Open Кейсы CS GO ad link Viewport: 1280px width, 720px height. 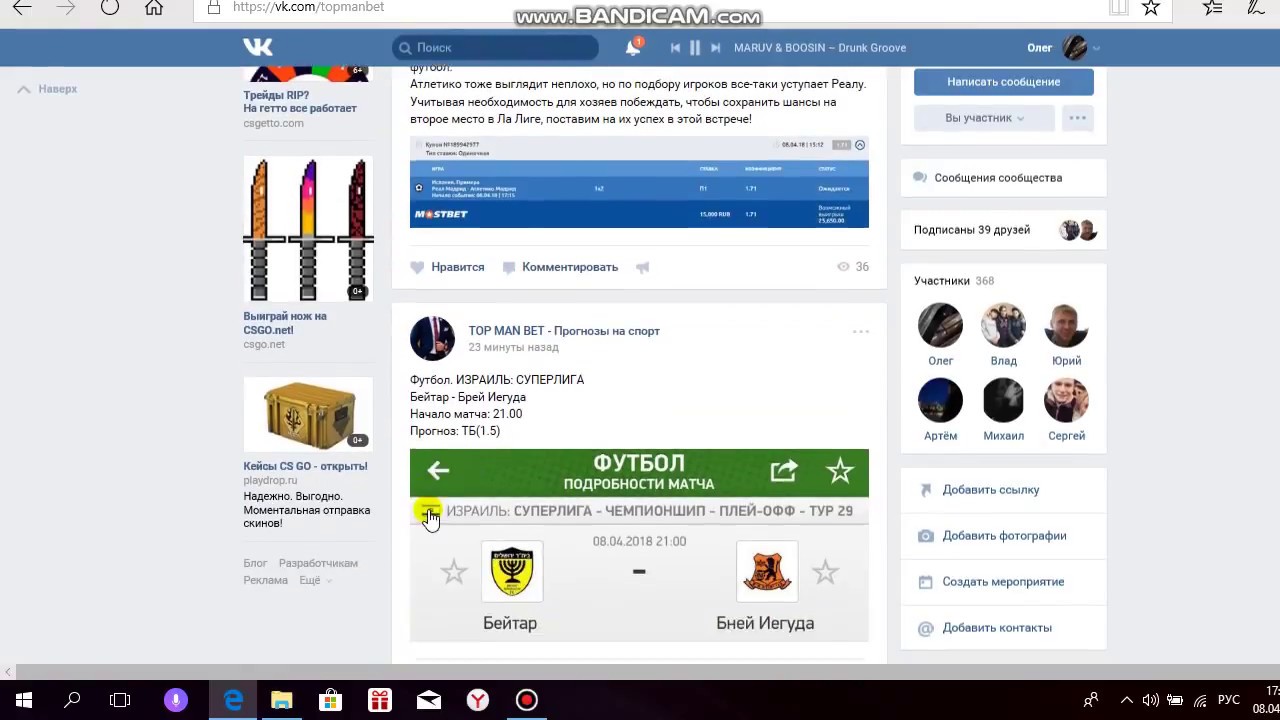point(305,466)
